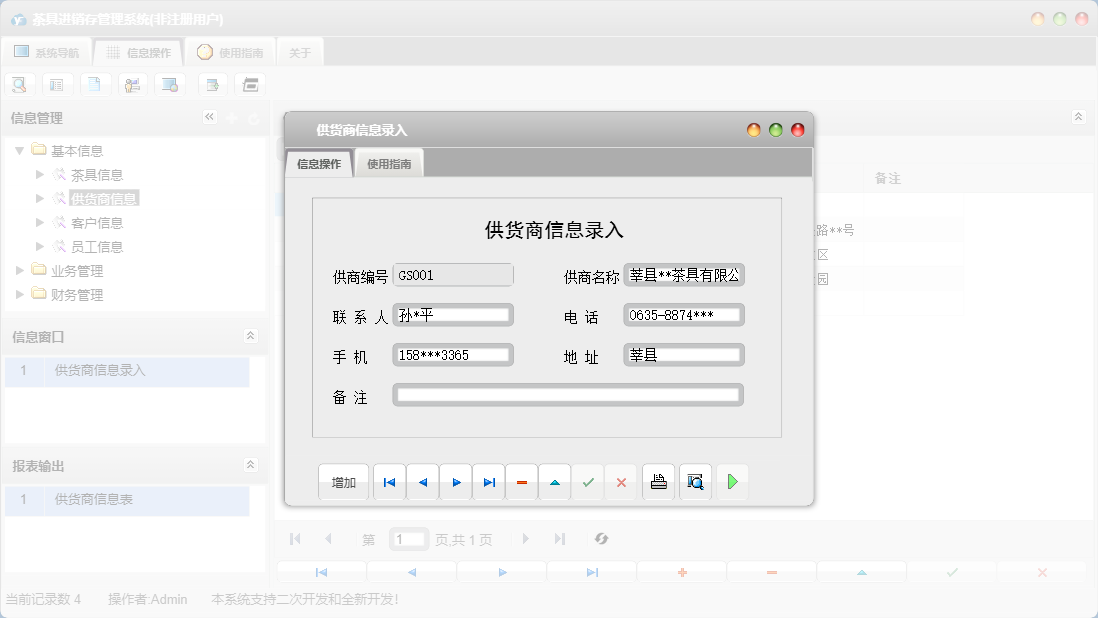The width and height of the screenshot is (1098, 618).
Task: Click the 备注 input field in the form
Action: point(567,394)
